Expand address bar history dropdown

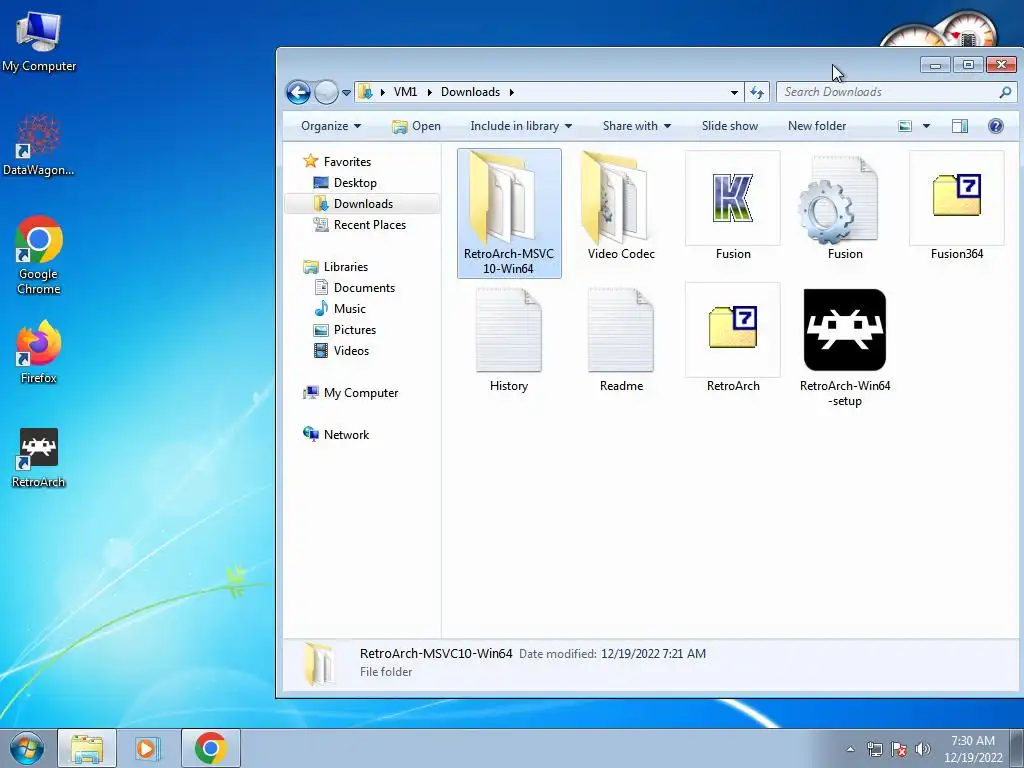coord(735,92)
